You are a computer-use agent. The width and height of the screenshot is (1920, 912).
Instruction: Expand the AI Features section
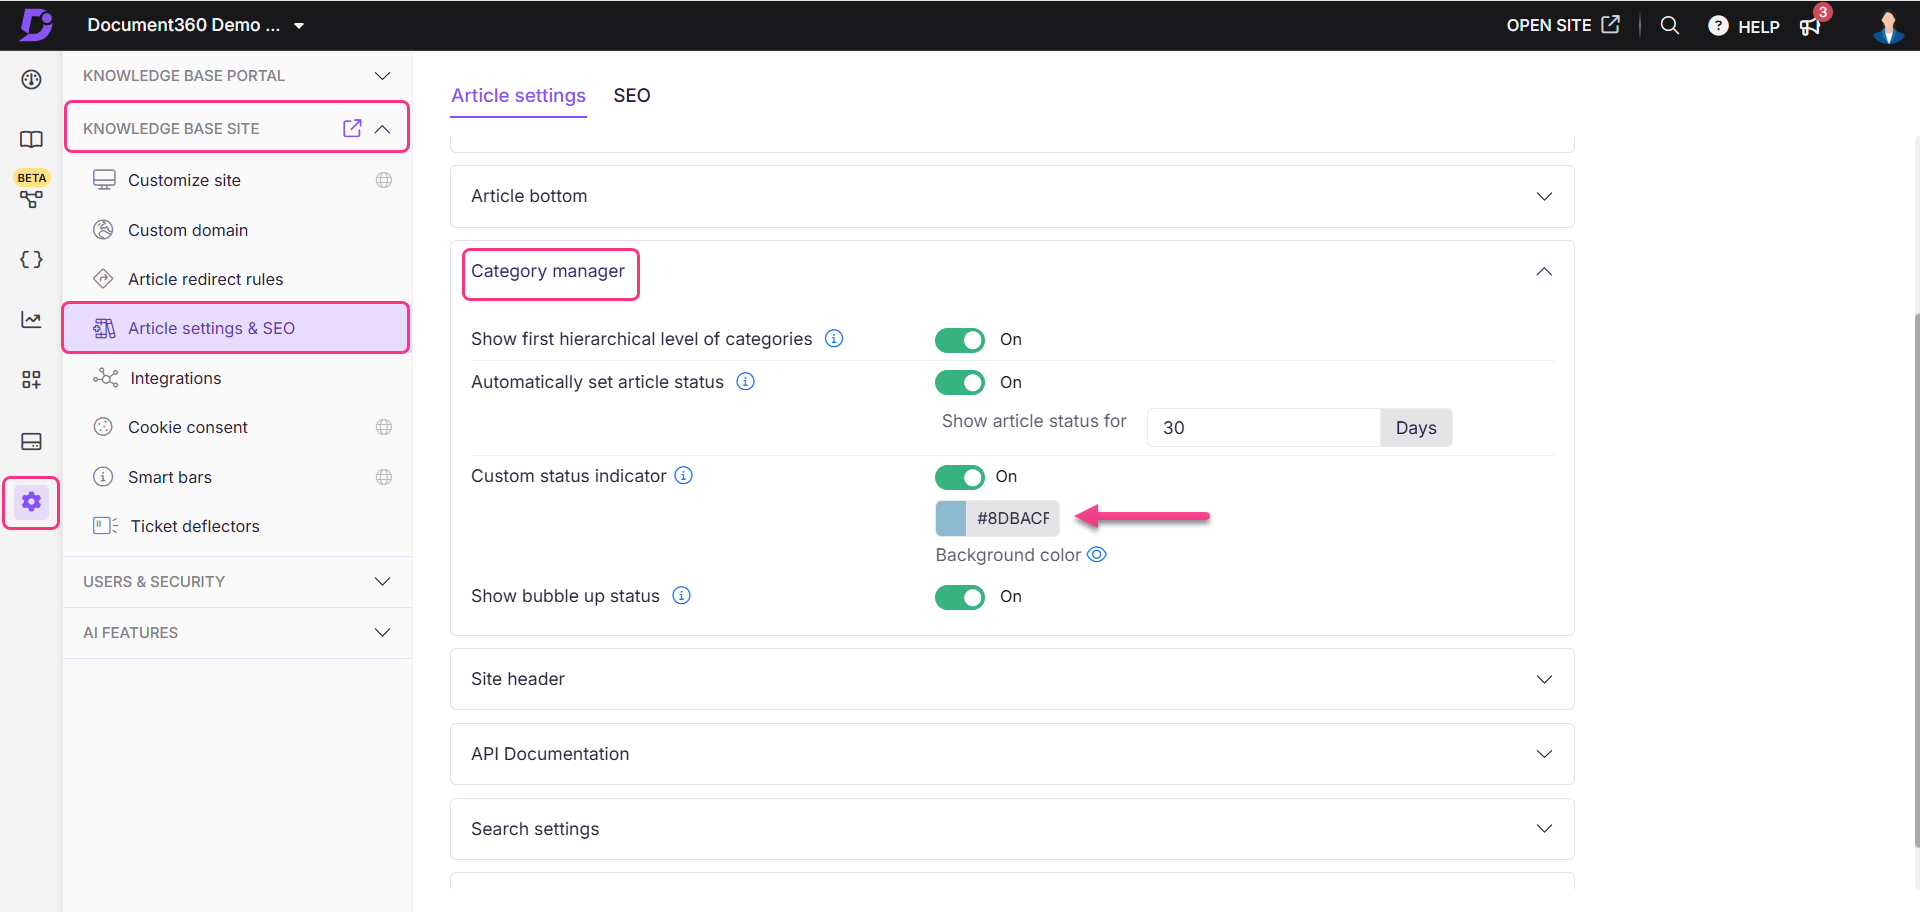tap(382, 632)
